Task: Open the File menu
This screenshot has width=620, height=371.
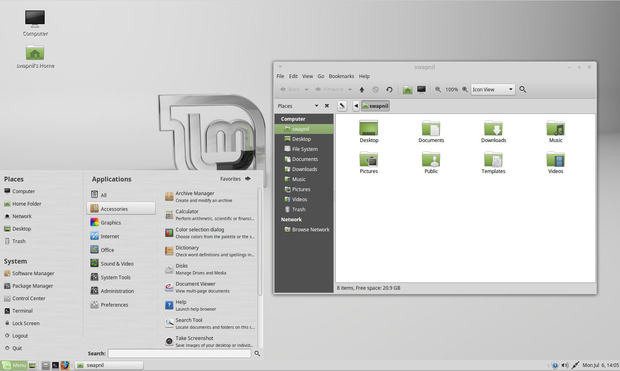Action: click(x=280, y=76)
